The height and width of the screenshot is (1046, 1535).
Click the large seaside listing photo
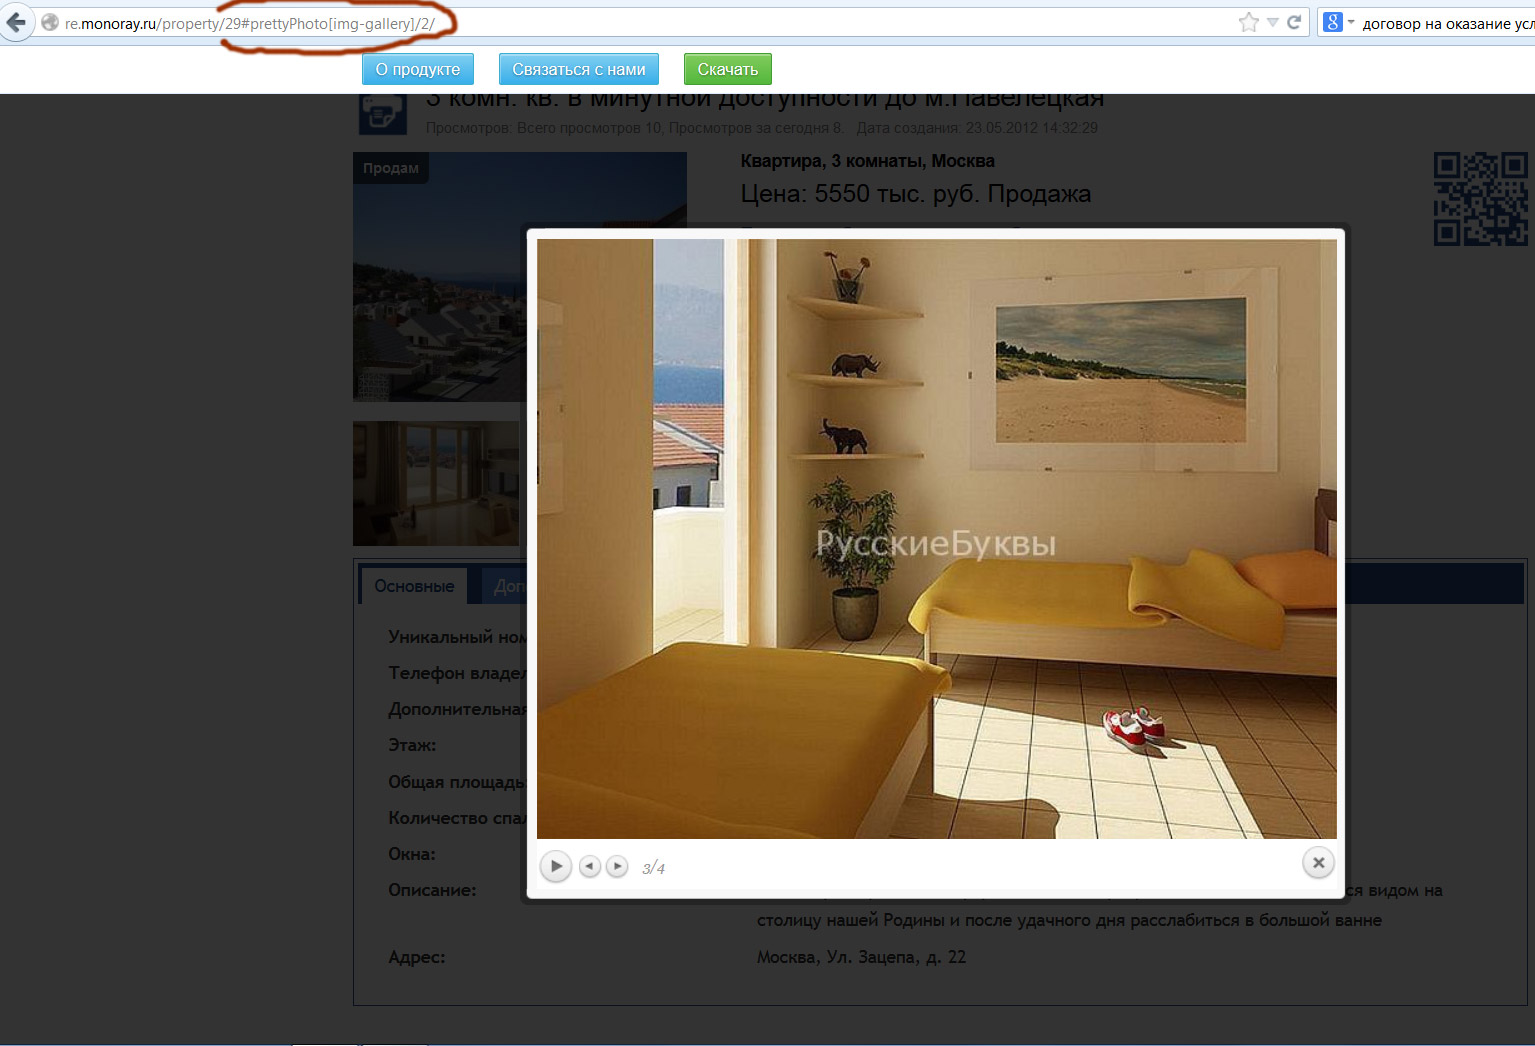tap(440, 277)
